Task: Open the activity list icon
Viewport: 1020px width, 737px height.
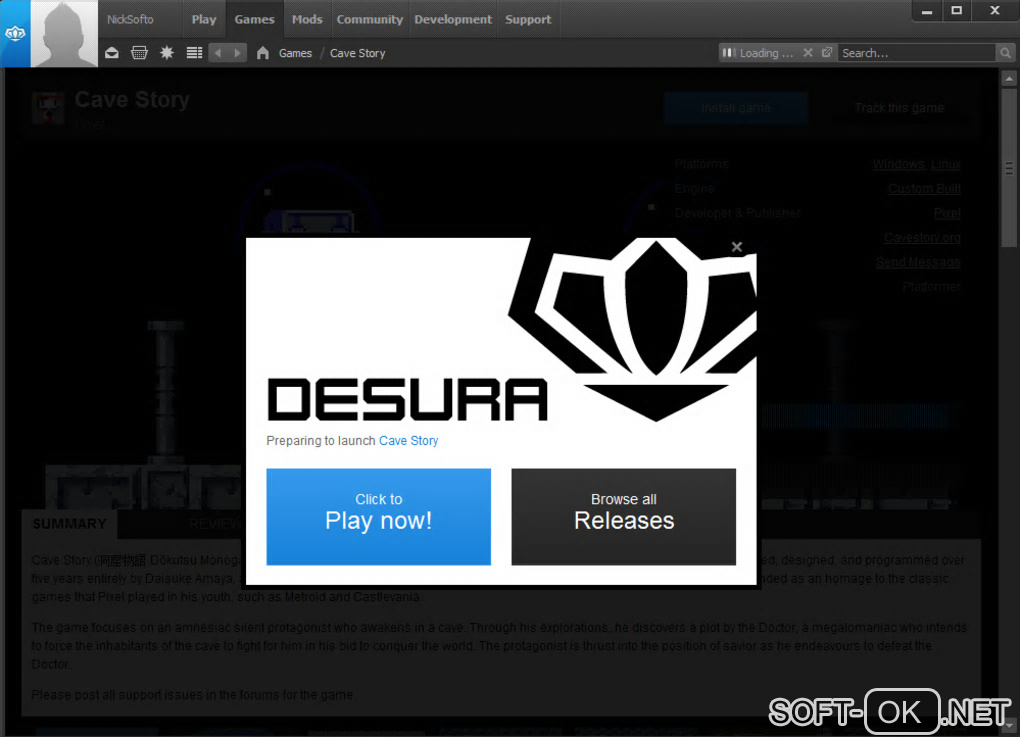Action: click(x=194, y=53)
